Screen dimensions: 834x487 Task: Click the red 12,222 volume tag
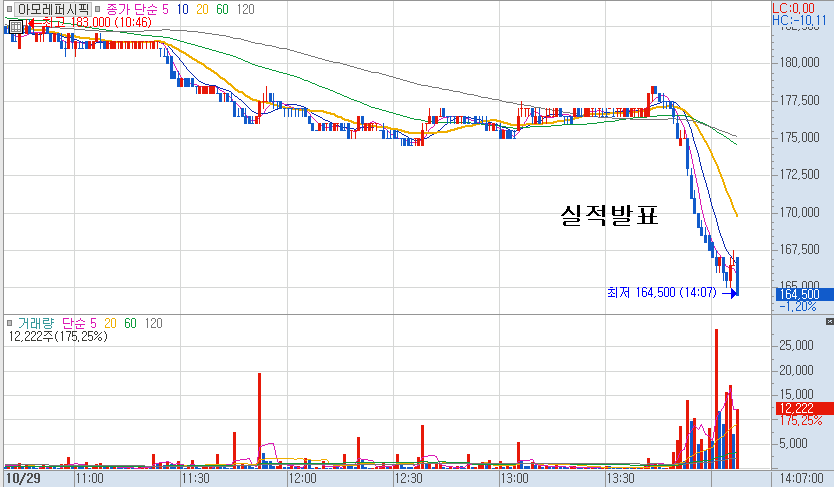(796, 408)
